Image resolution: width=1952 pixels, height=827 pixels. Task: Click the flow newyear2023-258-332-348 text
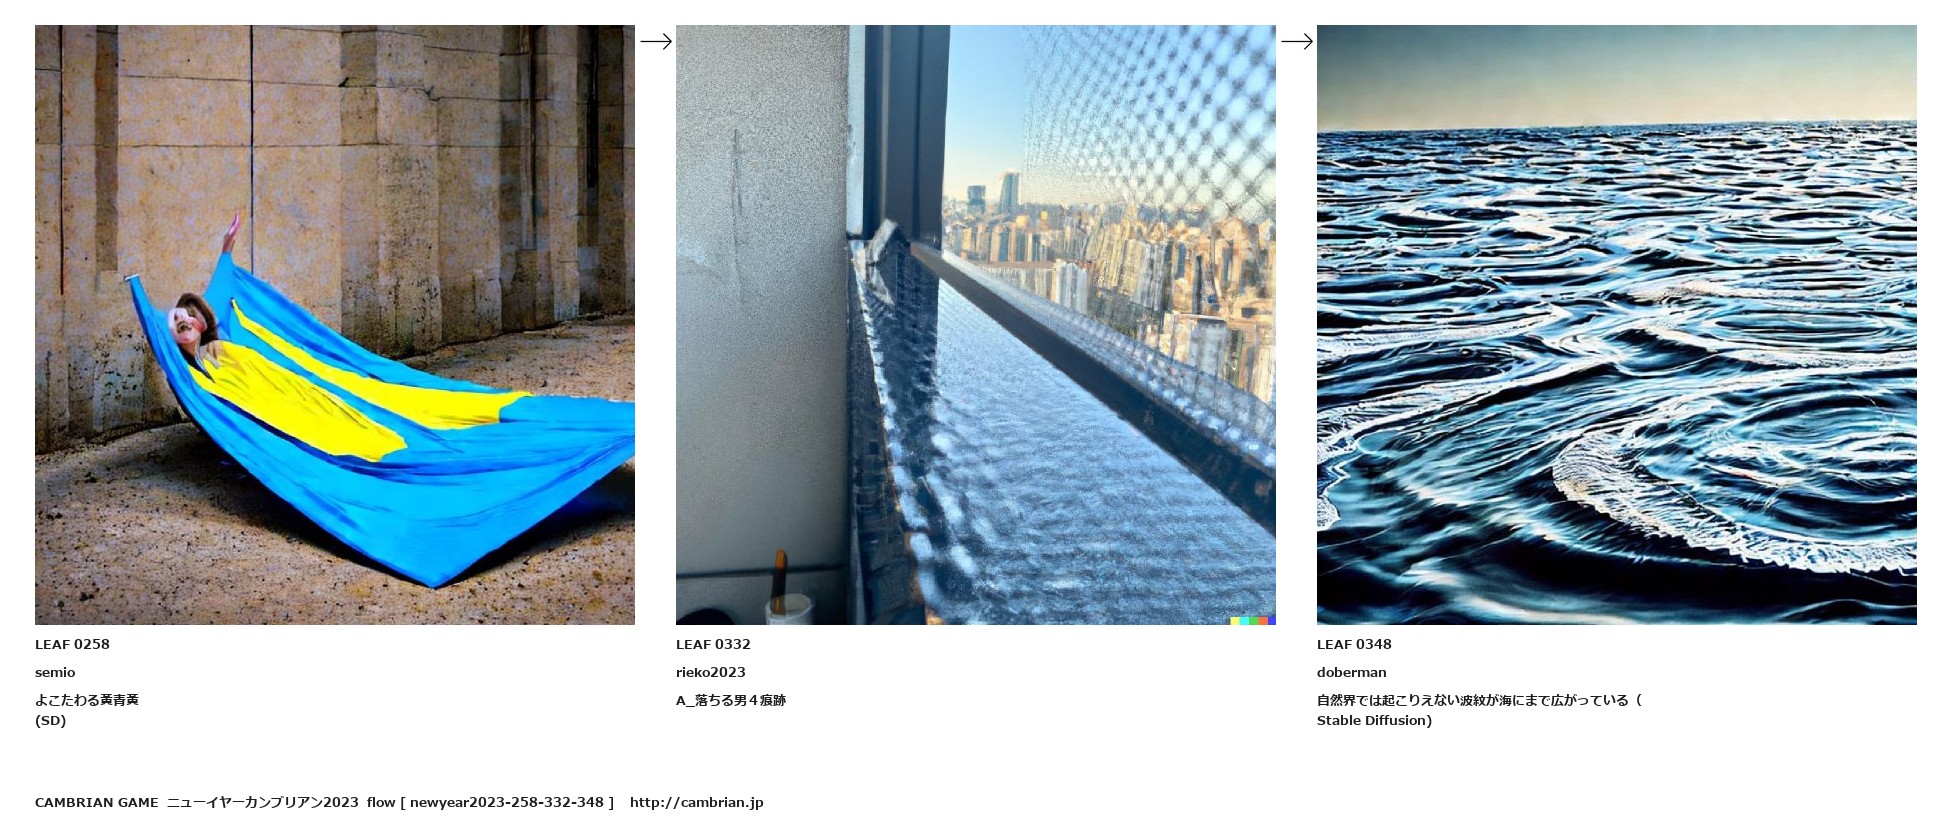[490, 802]
